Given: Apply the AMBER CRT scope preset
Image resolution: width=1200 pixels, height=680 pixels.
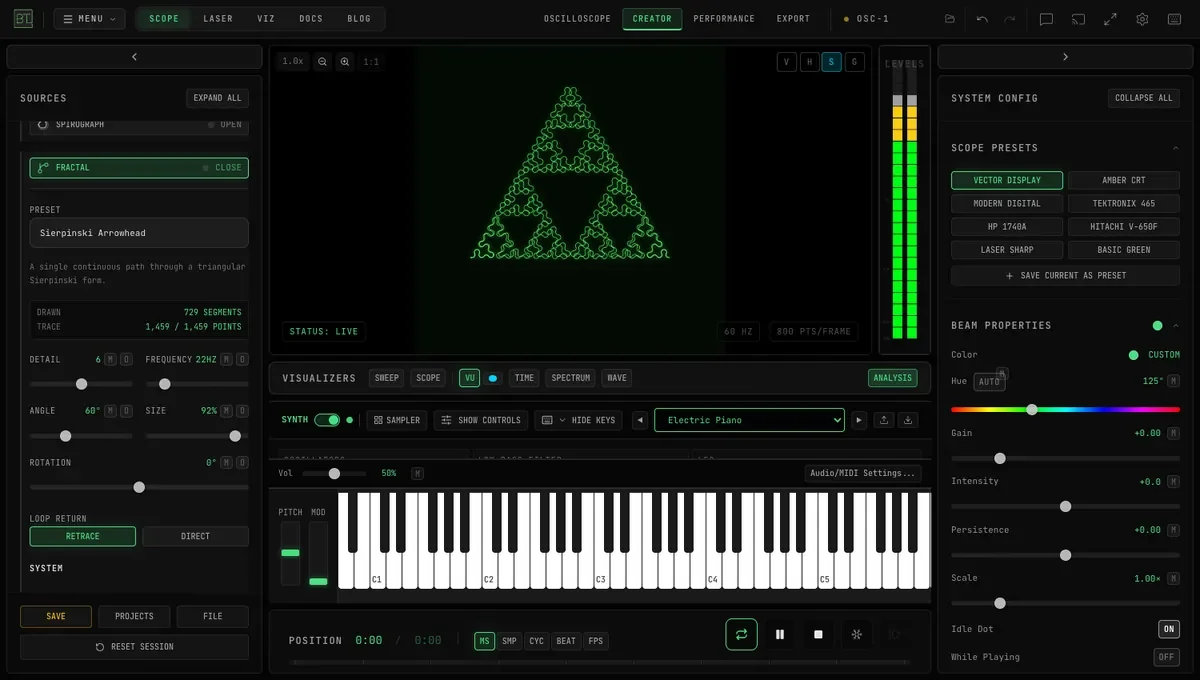Looking at the screenshot, I should 1124,180.
